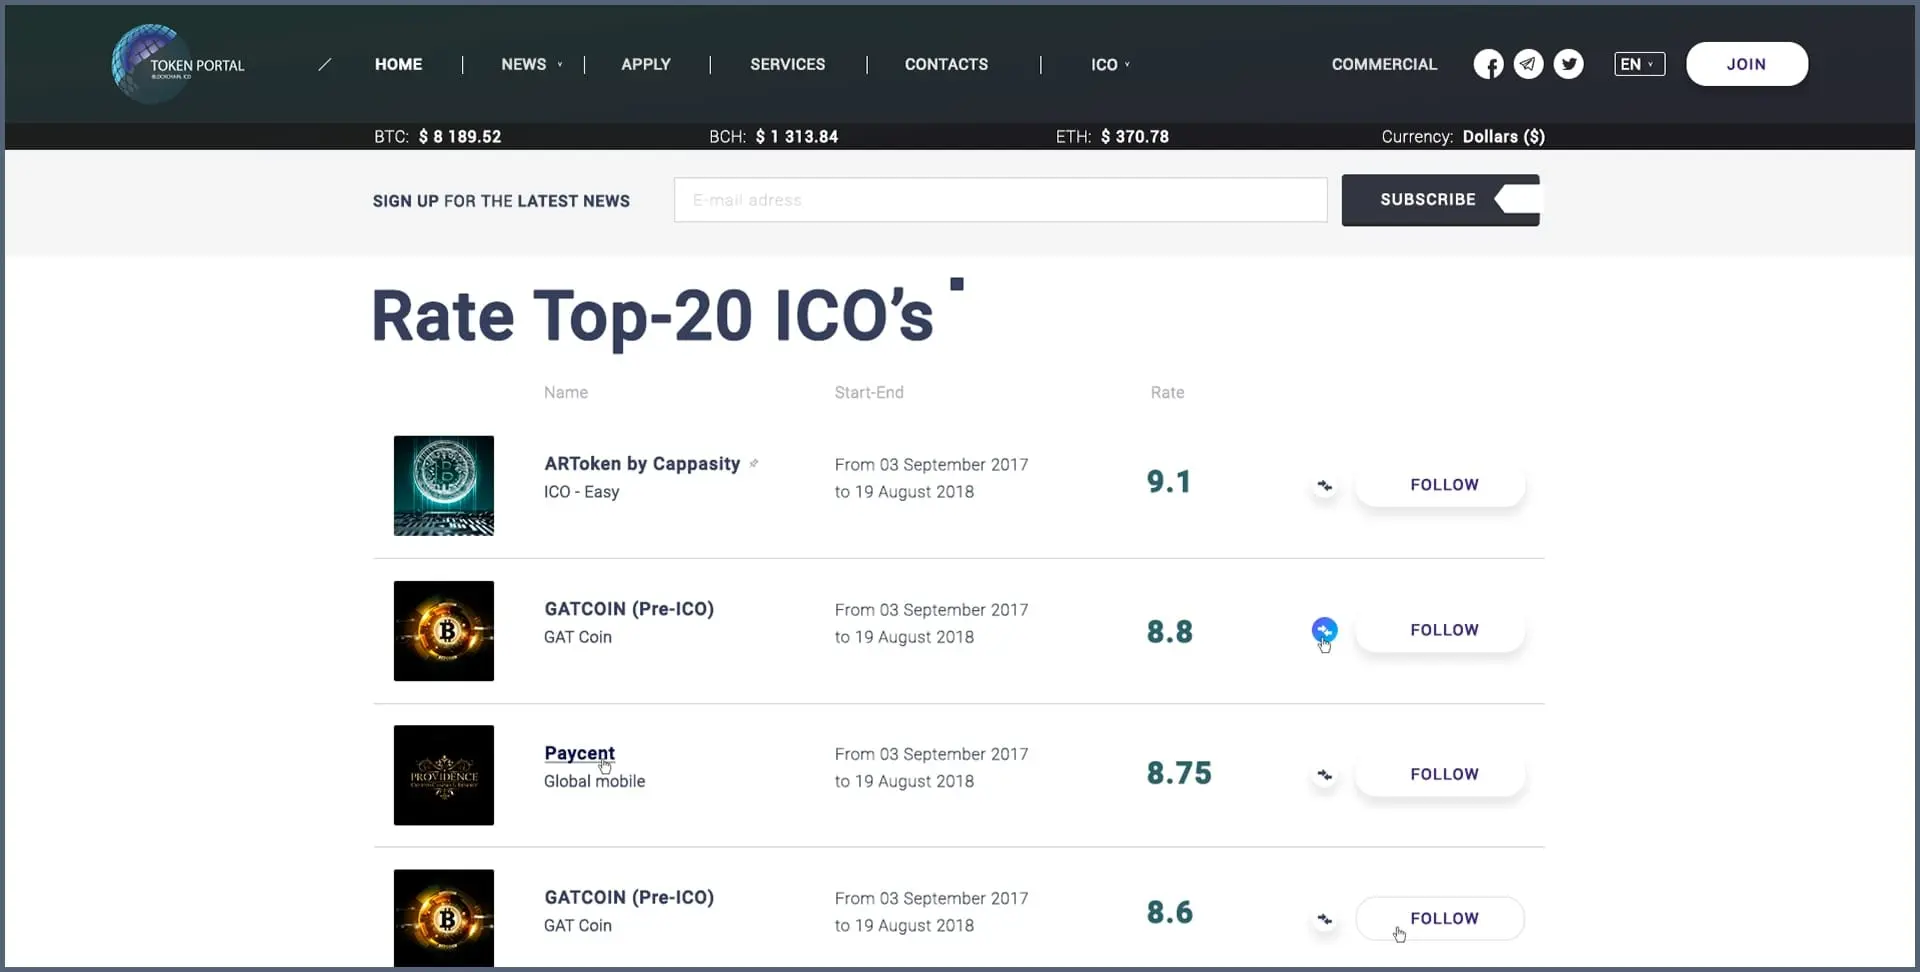Open Paycent Providence thumbnail
The image size is (1920, 972).
(444, 775)
